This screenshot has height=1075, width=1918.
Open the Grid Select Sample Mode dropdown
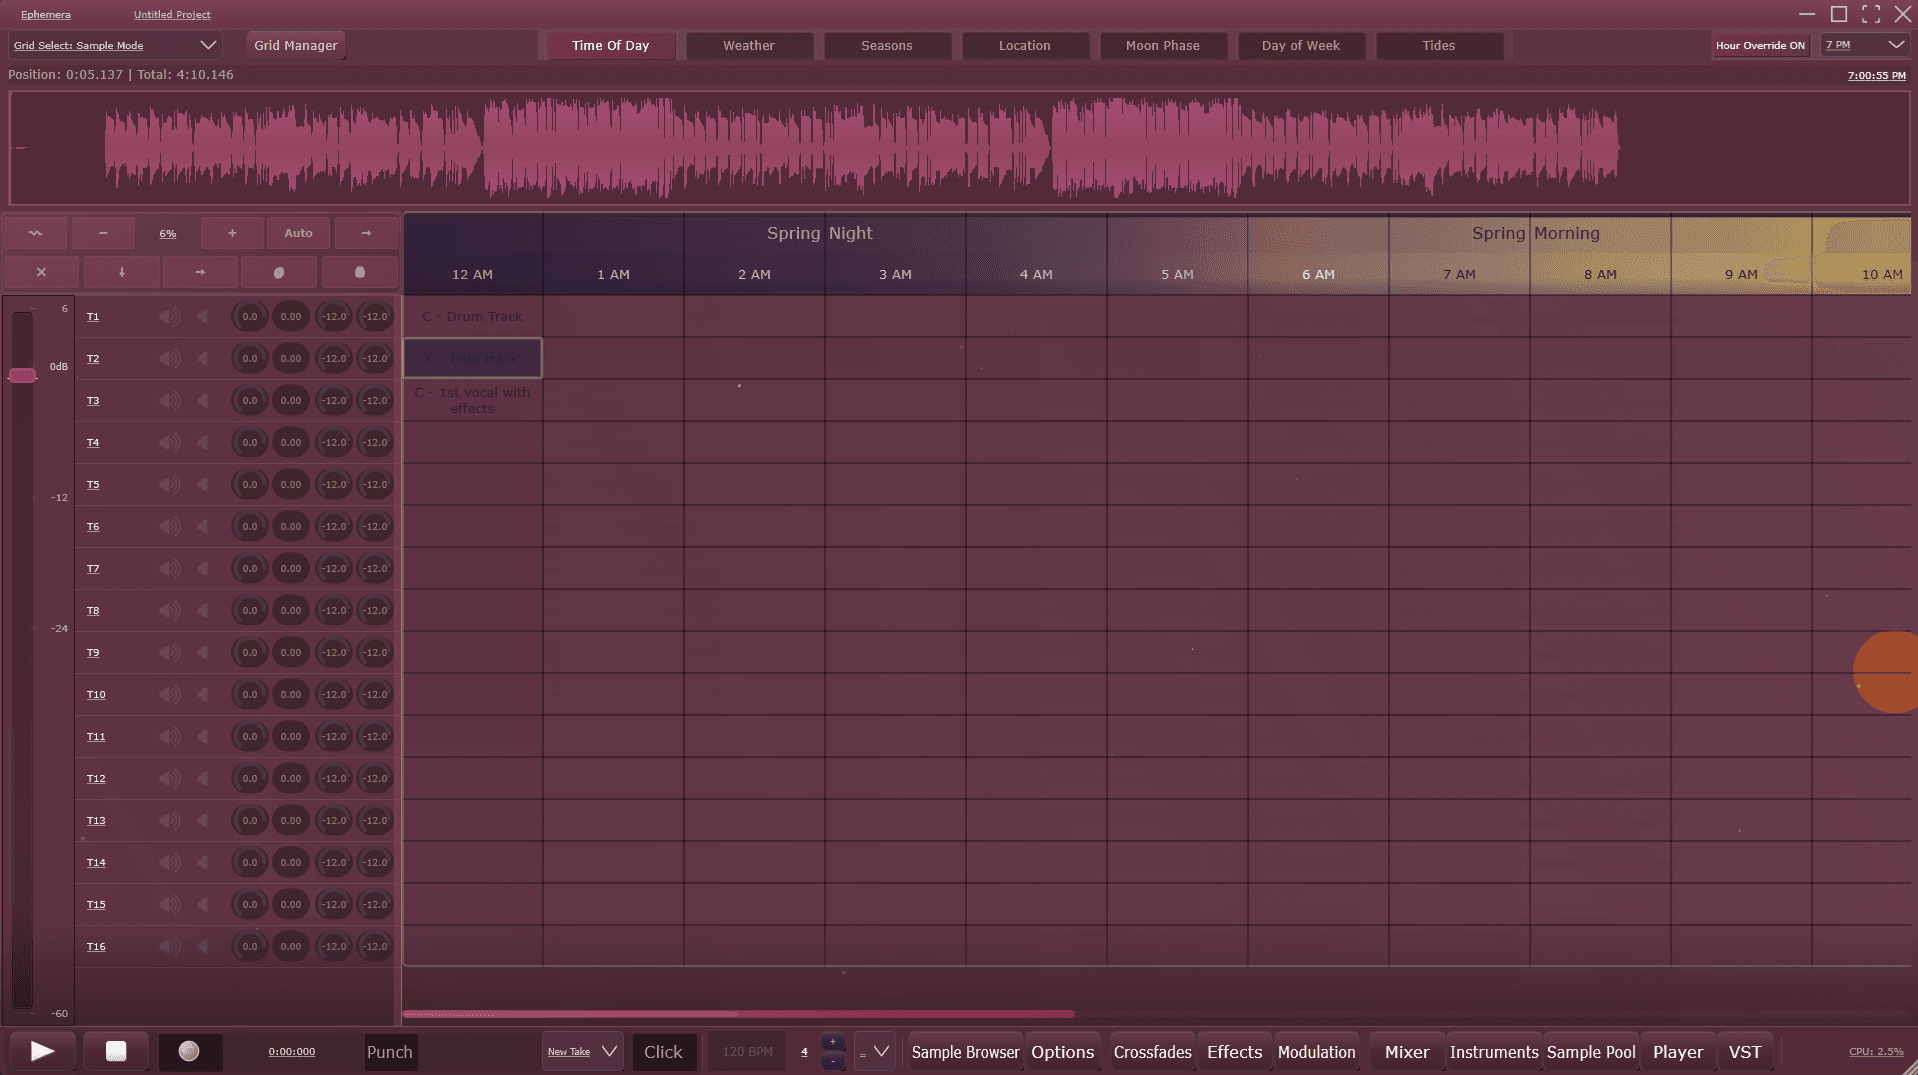pyautogui.click(x=115, y=45)
